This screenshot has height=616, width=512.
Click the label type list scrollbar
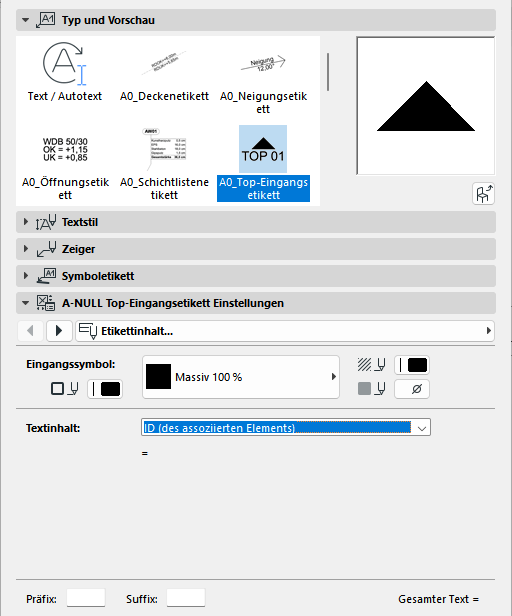pyautogui.click(x=328, y=72)
